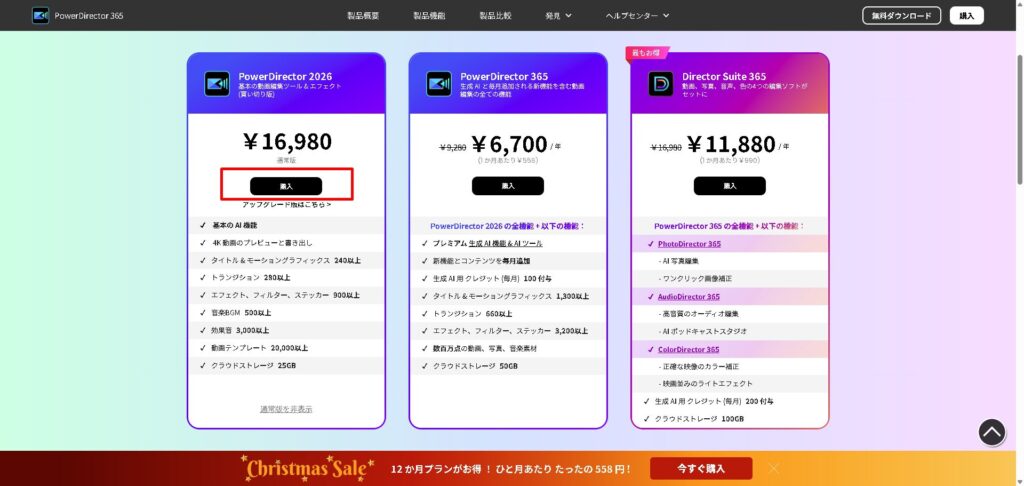Open the アップグレード版はこちら link
1024x486 pixels.
pyautogui.click(x=286, y=204)
